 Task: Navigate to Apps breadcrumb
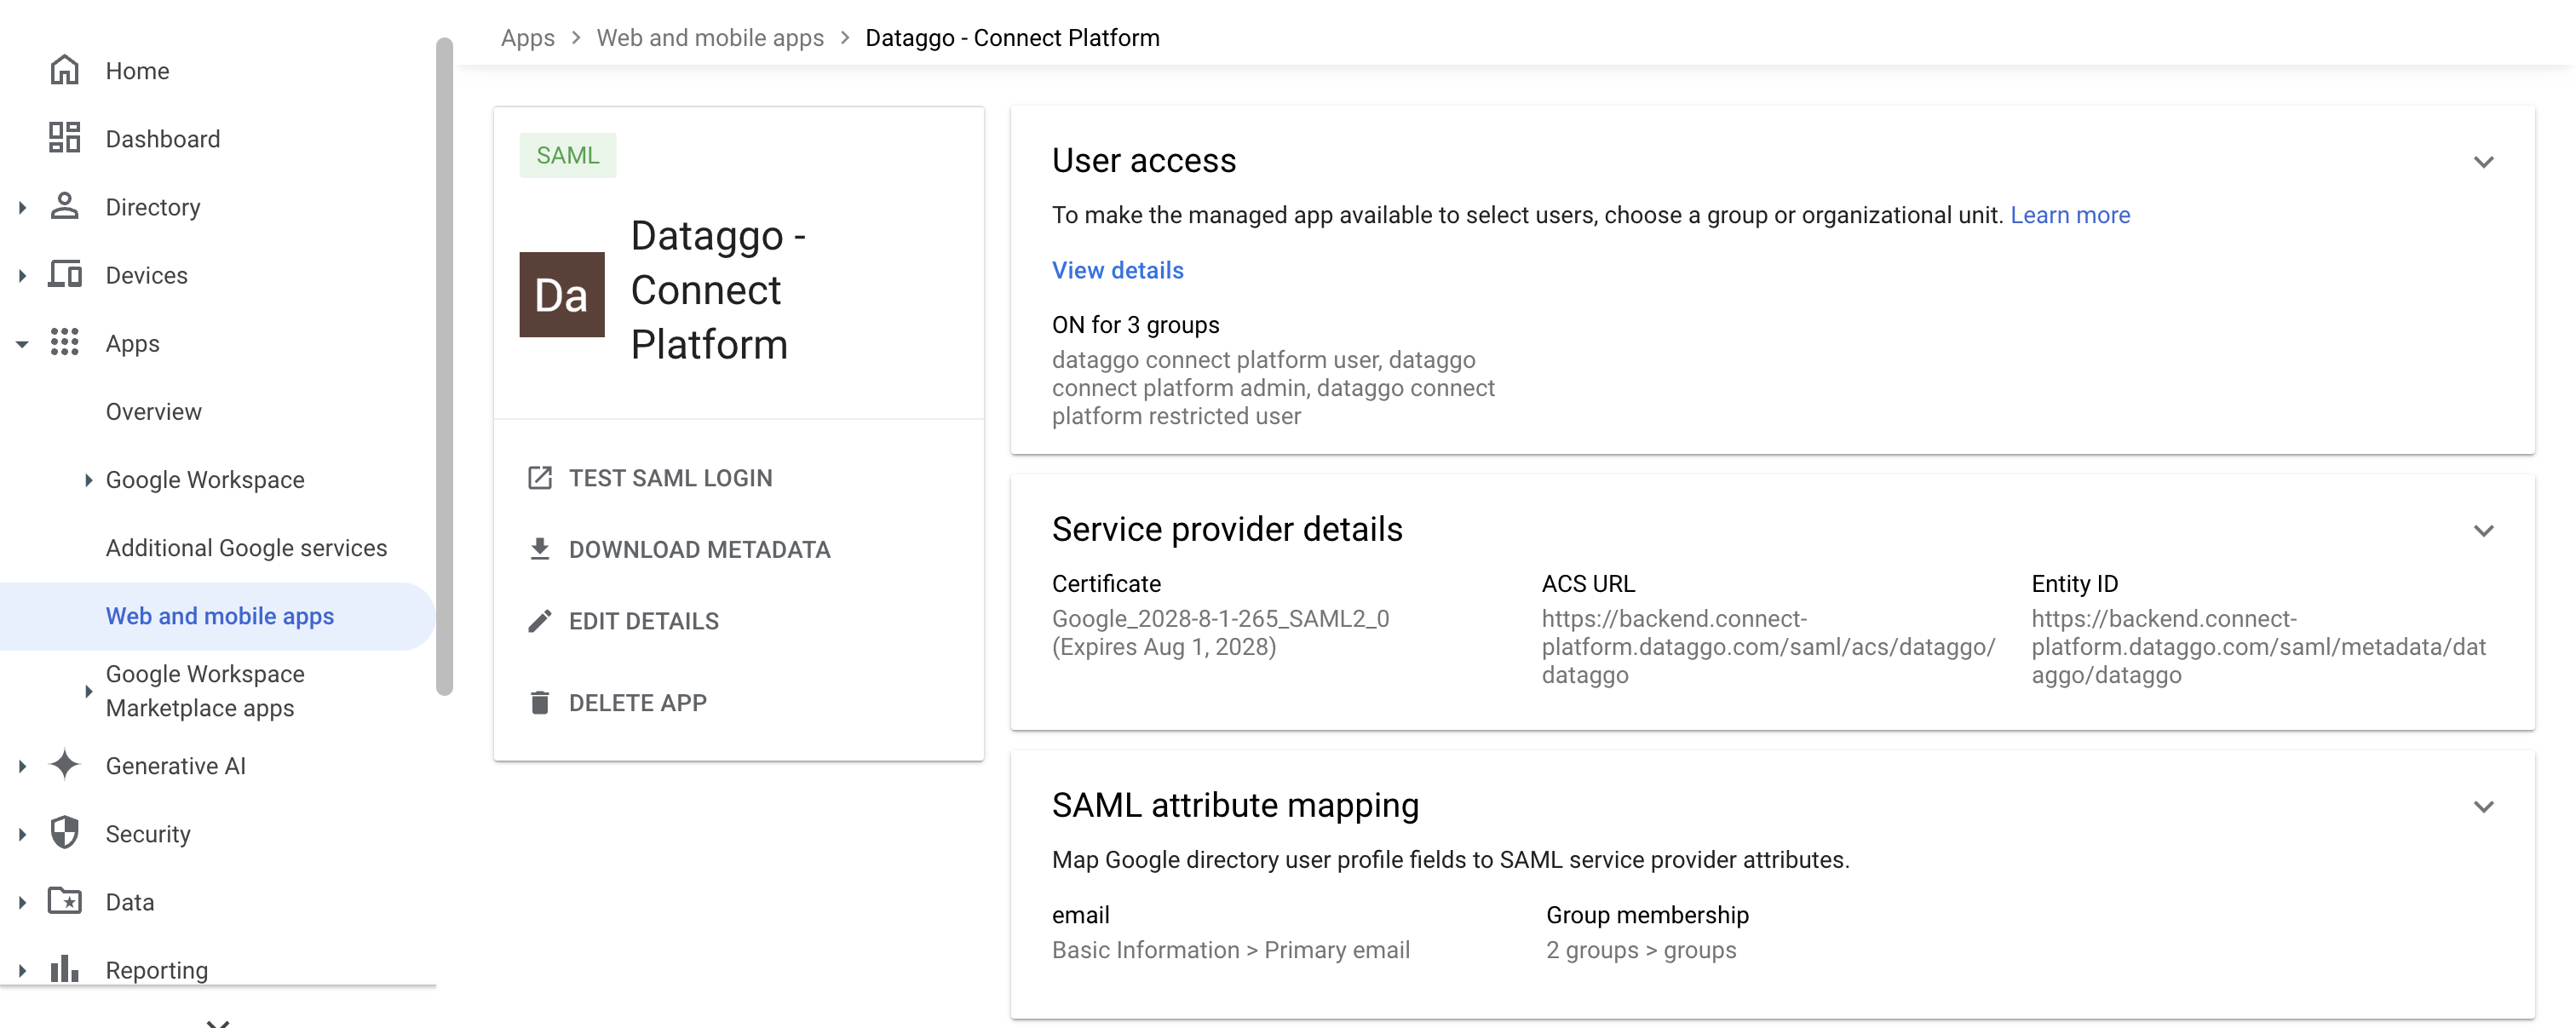[527, 37]
